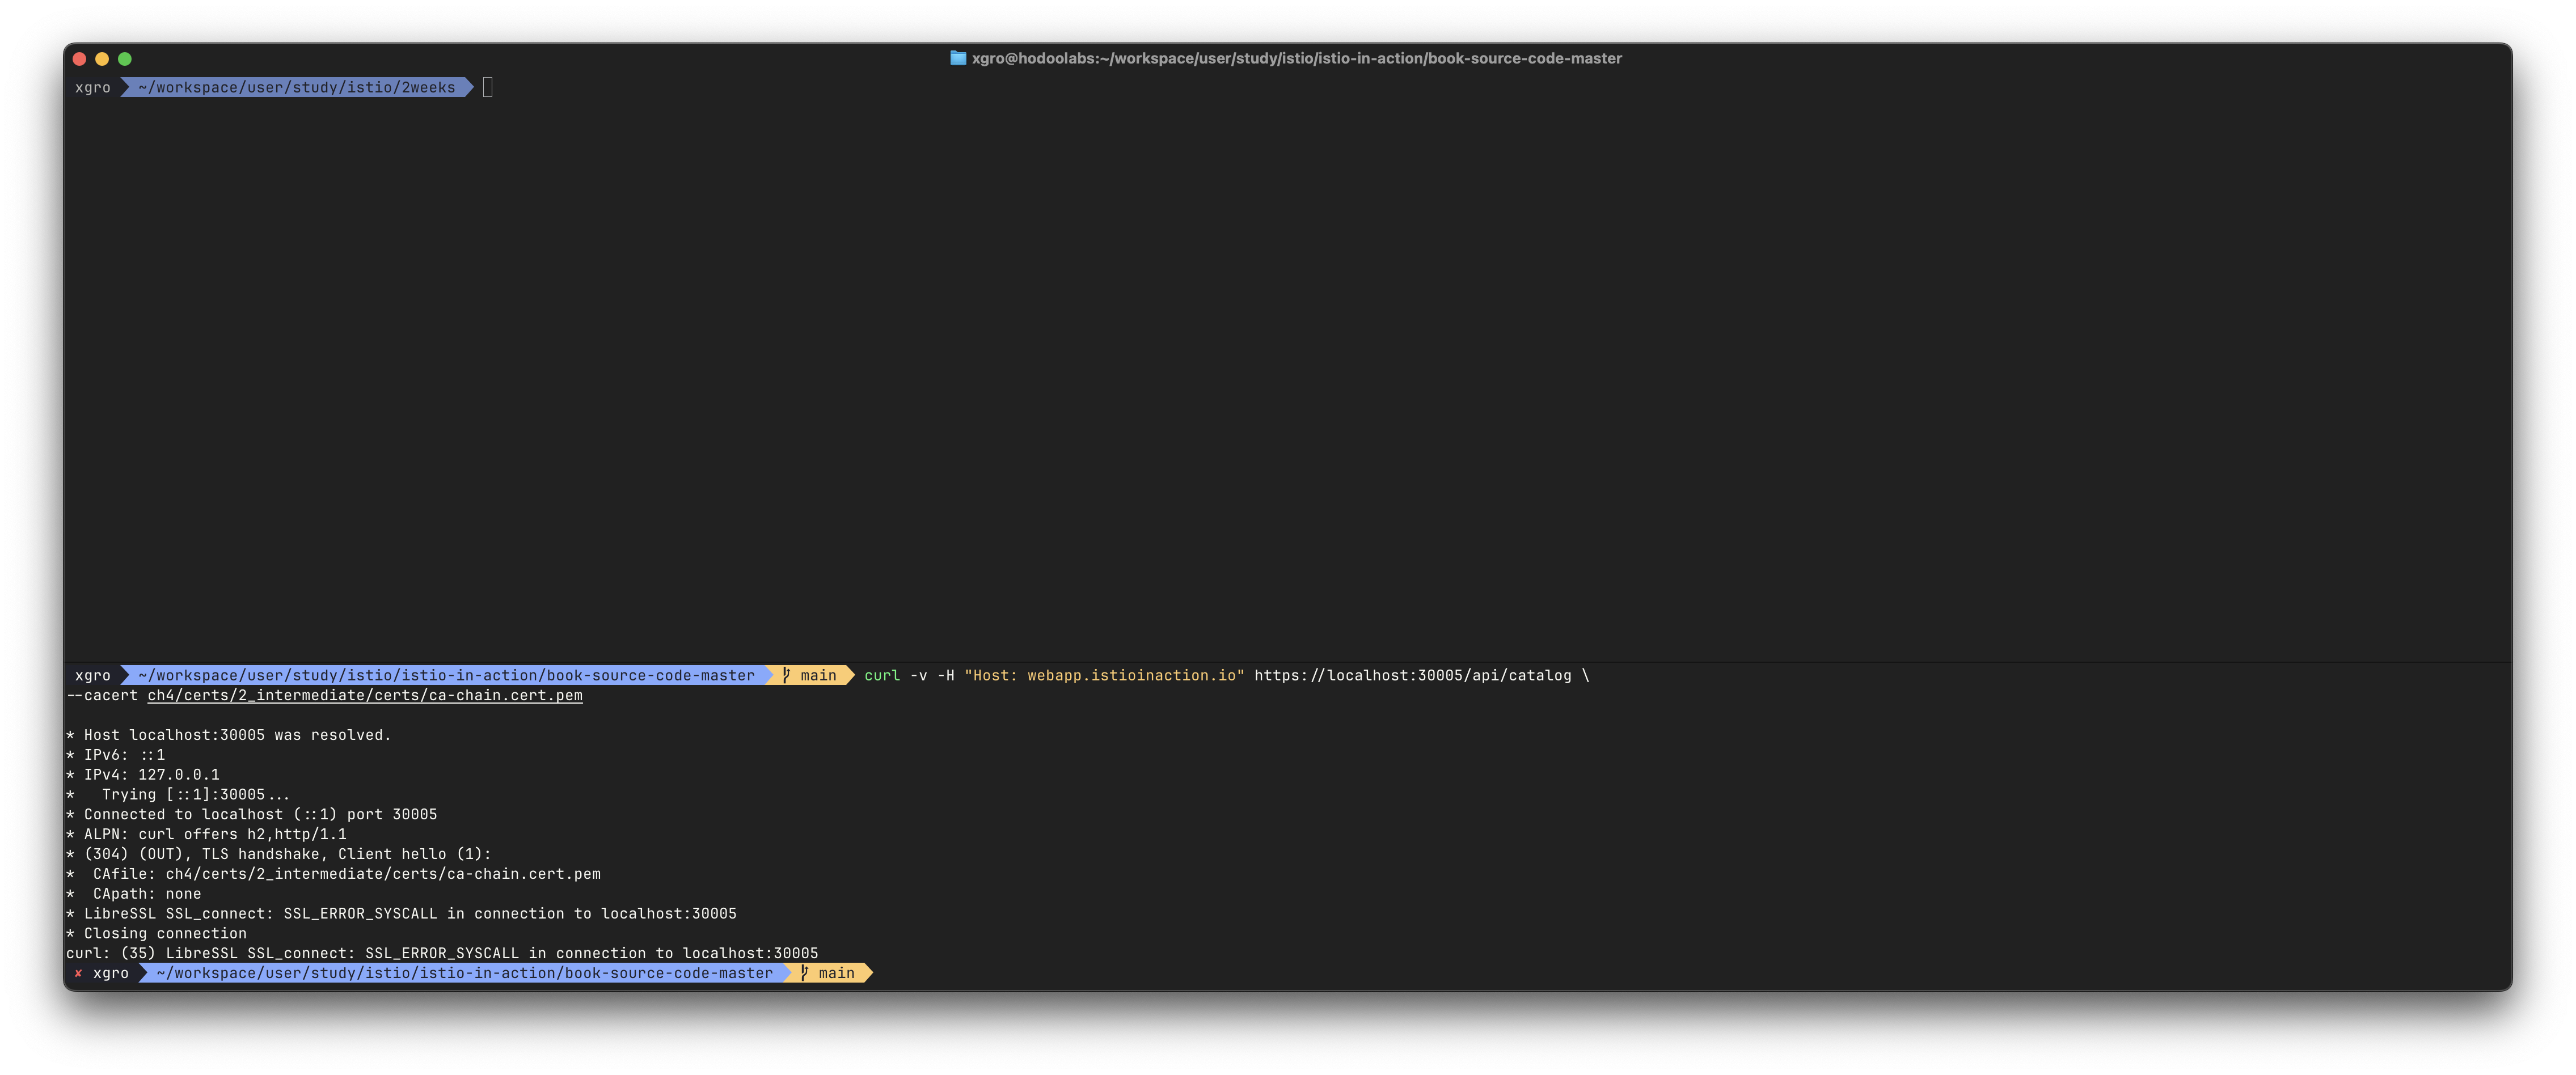Click the blue path segment of the last prompt

pyautogui.click(x=465, y=973)
